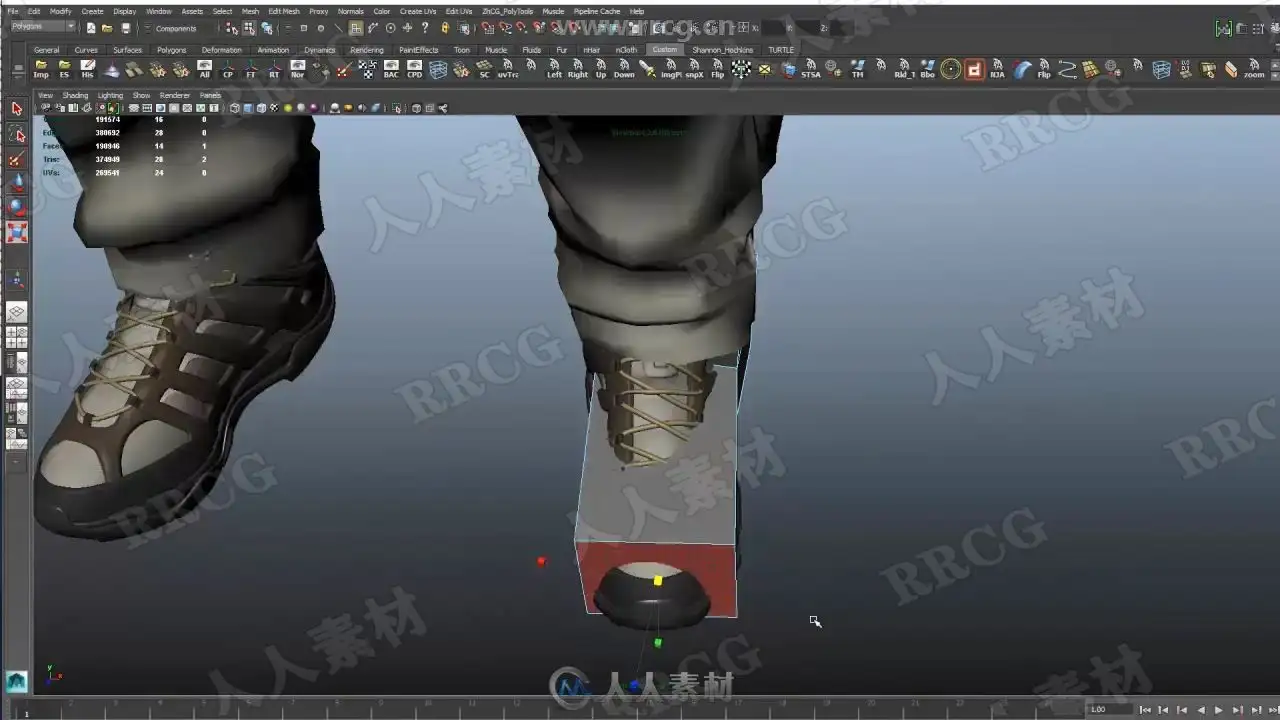Screen dimensions: 1280x720
Task: Create new scene from status line
Action: 91,28
